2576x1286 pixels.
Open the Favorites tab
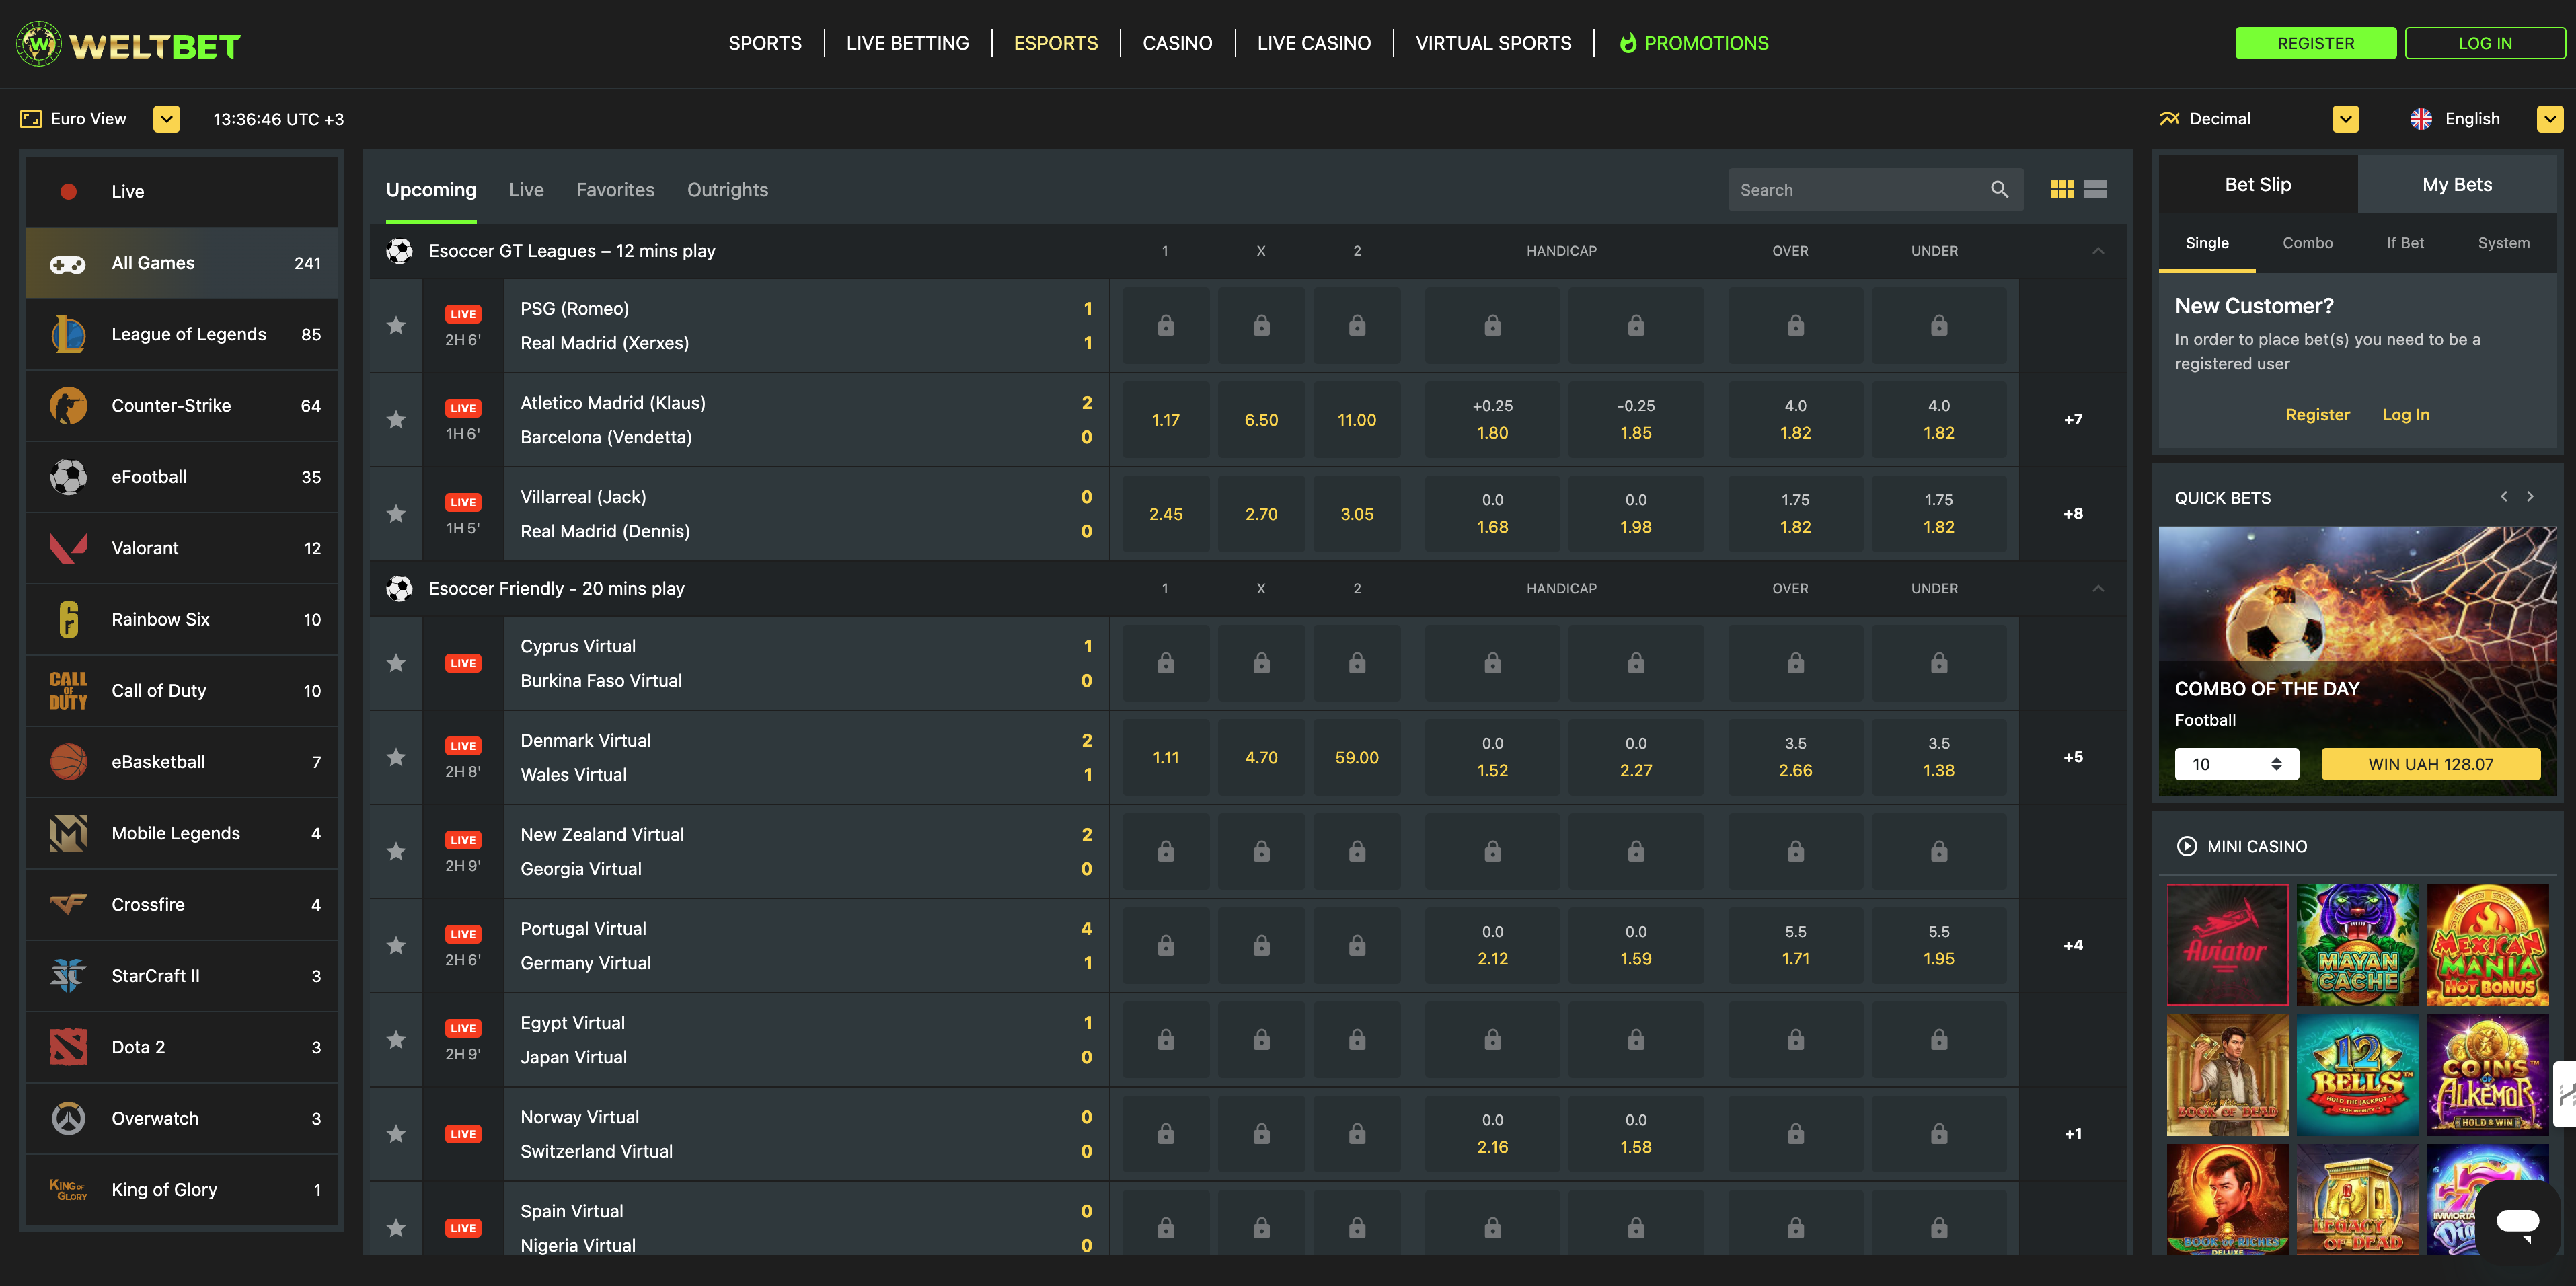(615, 190)
